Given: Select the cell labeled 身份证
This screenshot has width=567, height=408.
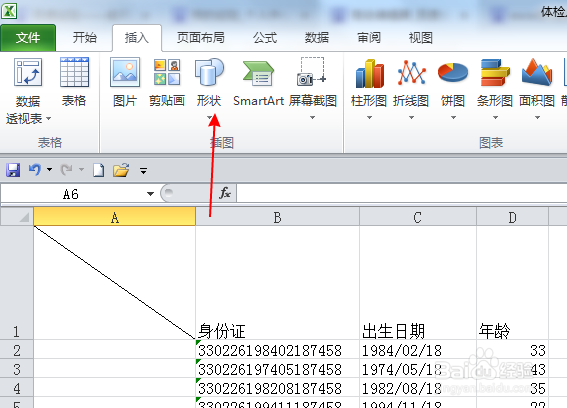Looking at the screenshot, I should pos(277,283).
